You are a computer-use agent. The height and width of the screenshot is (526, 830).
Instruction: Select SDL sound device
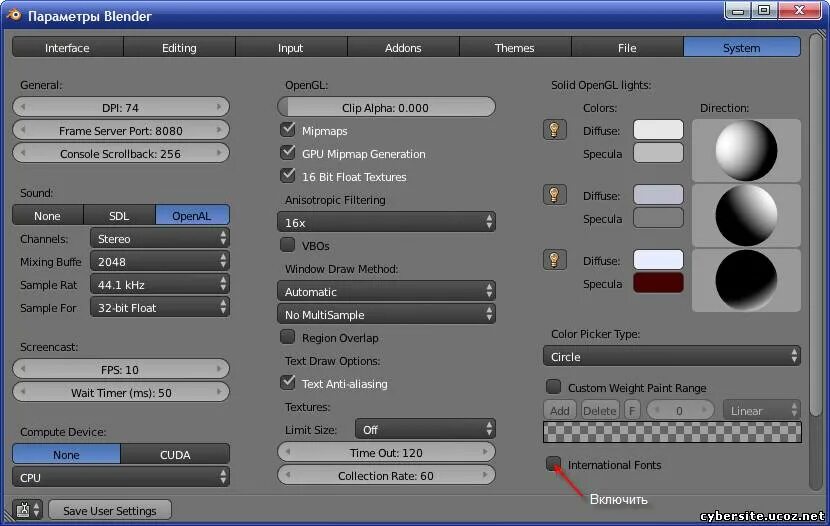pyautogui.click(x=119, y=215)
